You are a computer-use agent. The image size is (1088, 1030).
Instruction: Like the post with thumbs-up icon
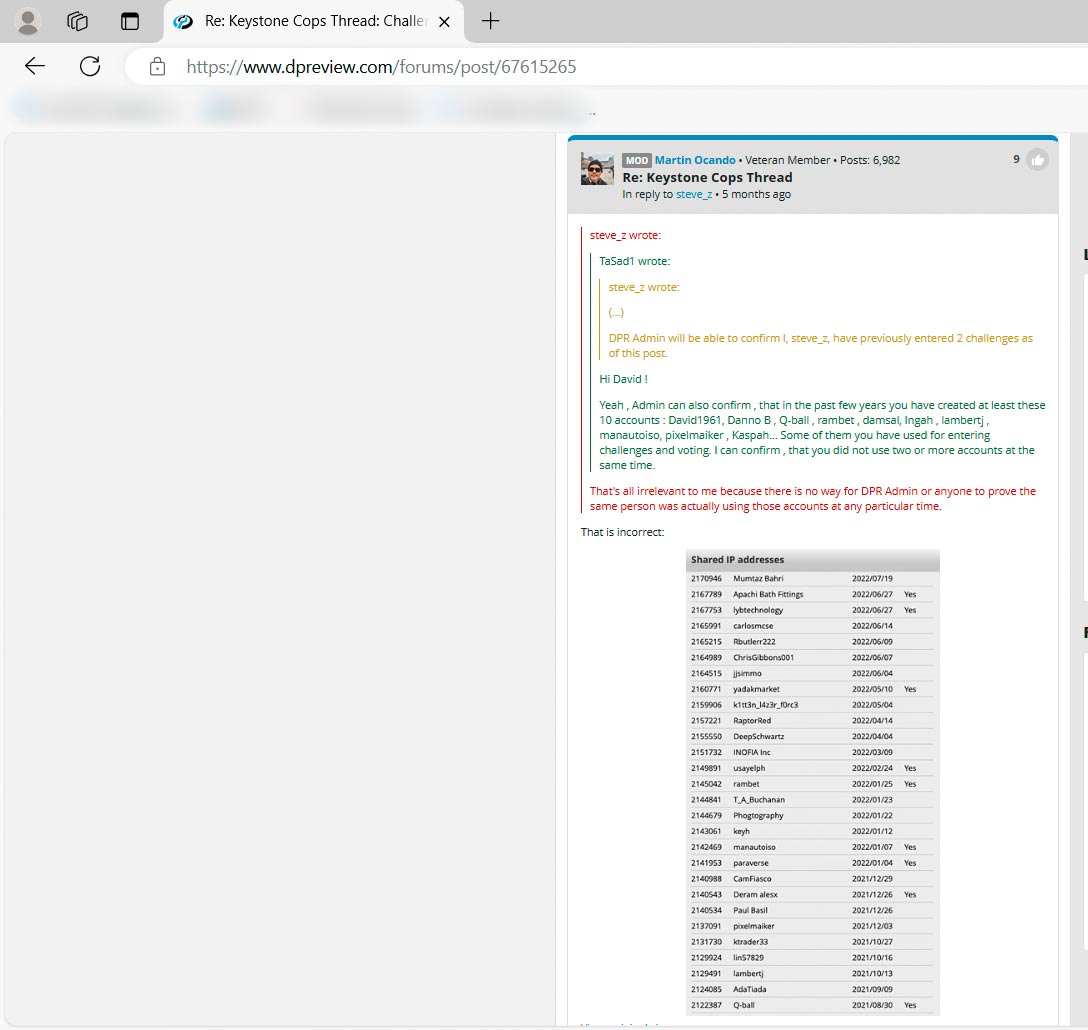tap(1037, 160)
